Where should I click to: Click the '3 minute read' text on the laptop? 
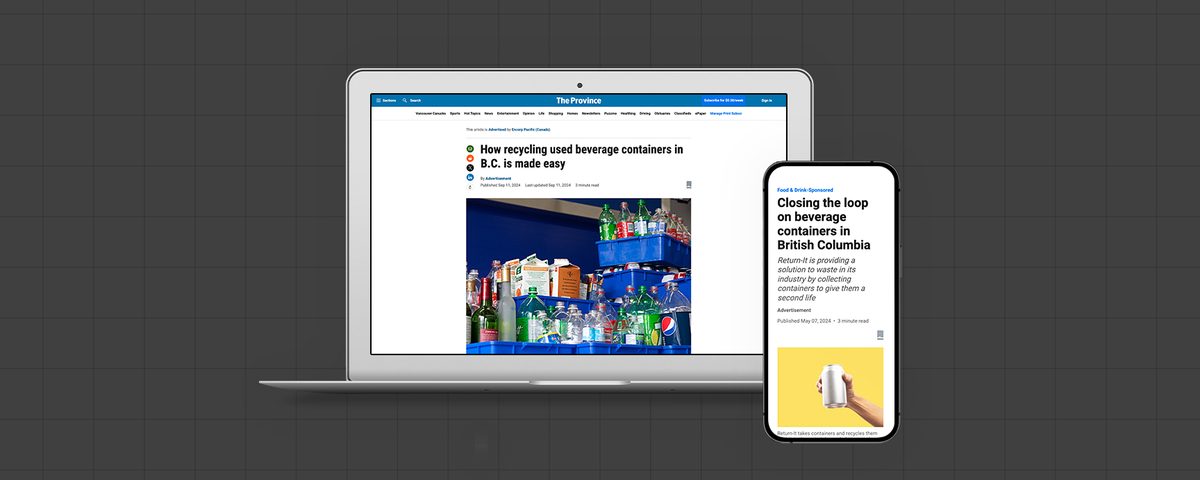coord(587,185)
